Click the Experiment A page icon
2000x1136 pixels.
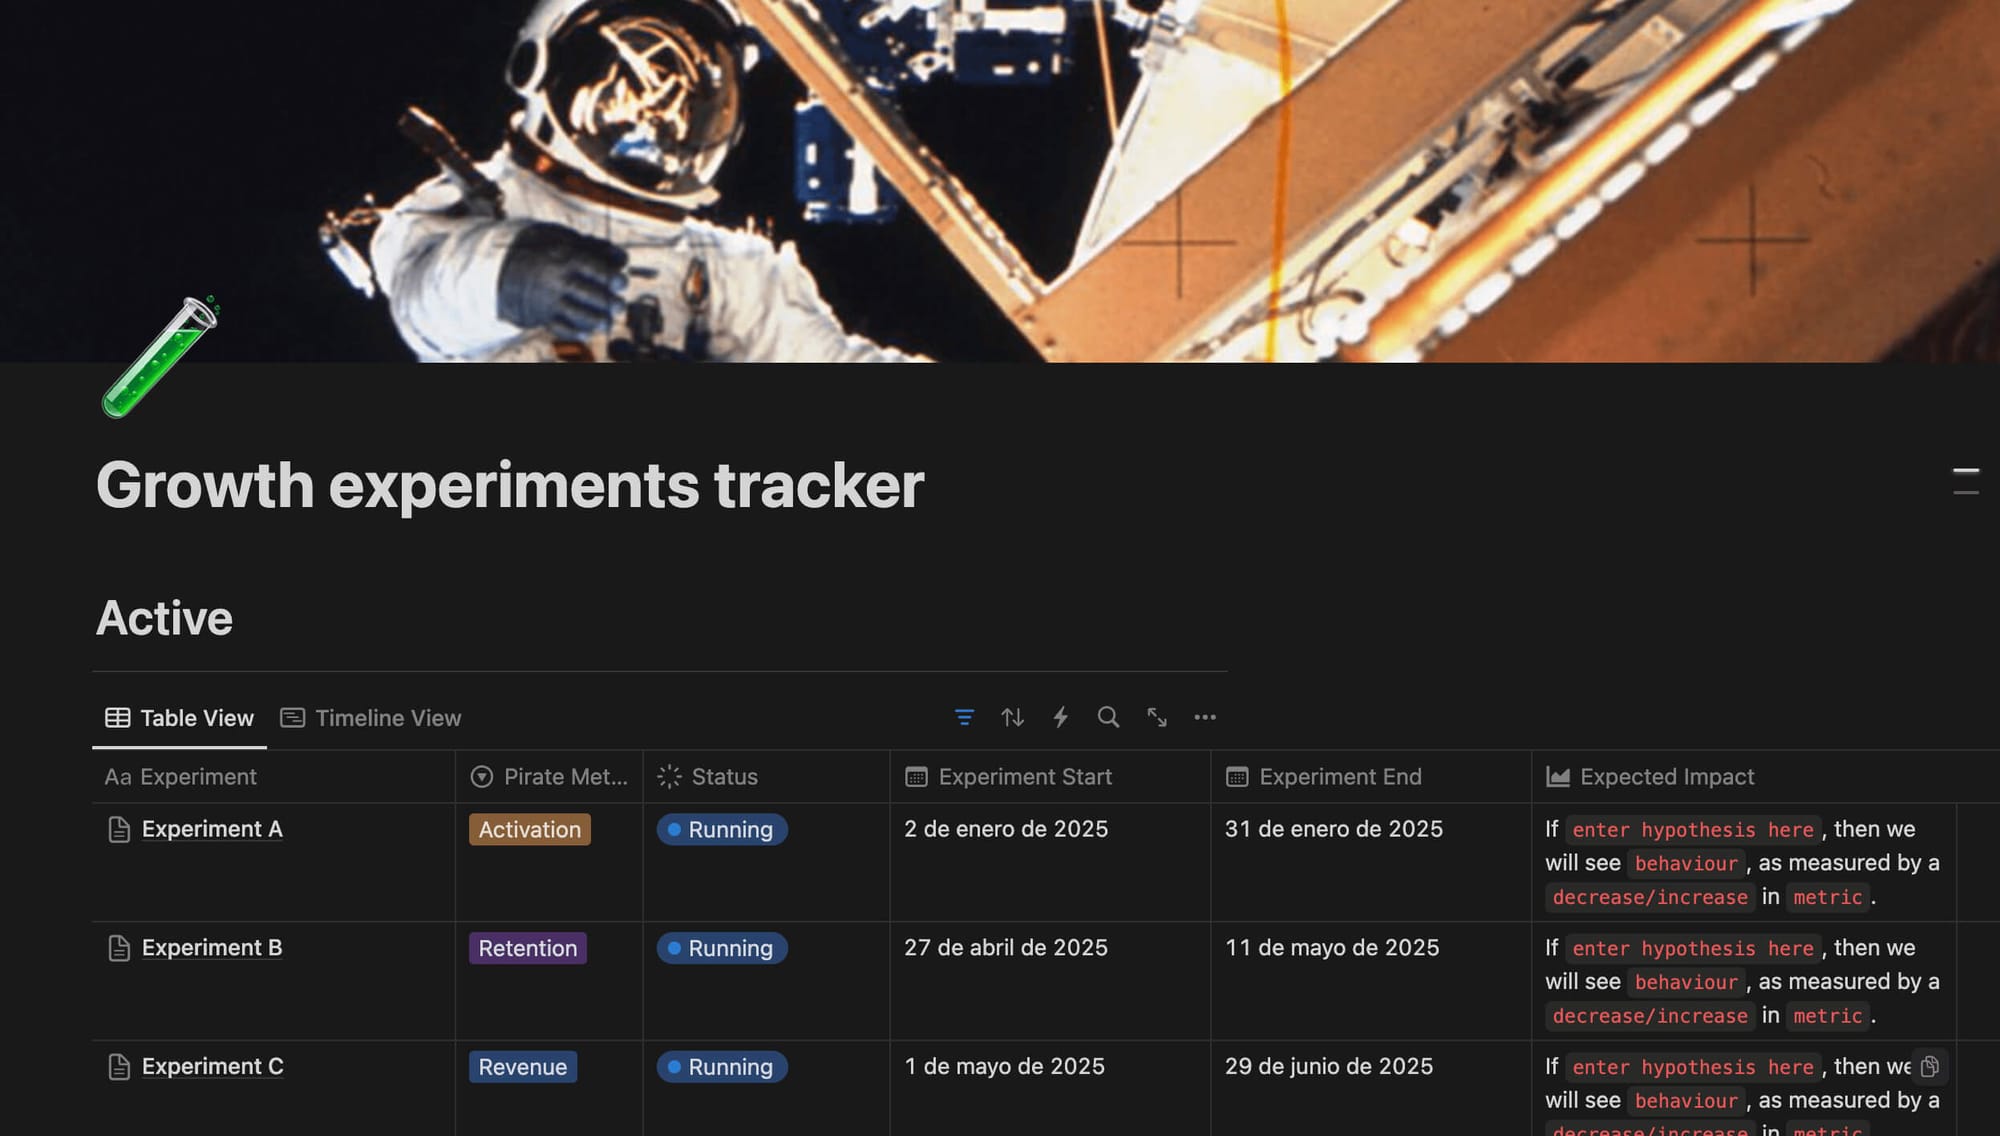(x=120, y=830)
